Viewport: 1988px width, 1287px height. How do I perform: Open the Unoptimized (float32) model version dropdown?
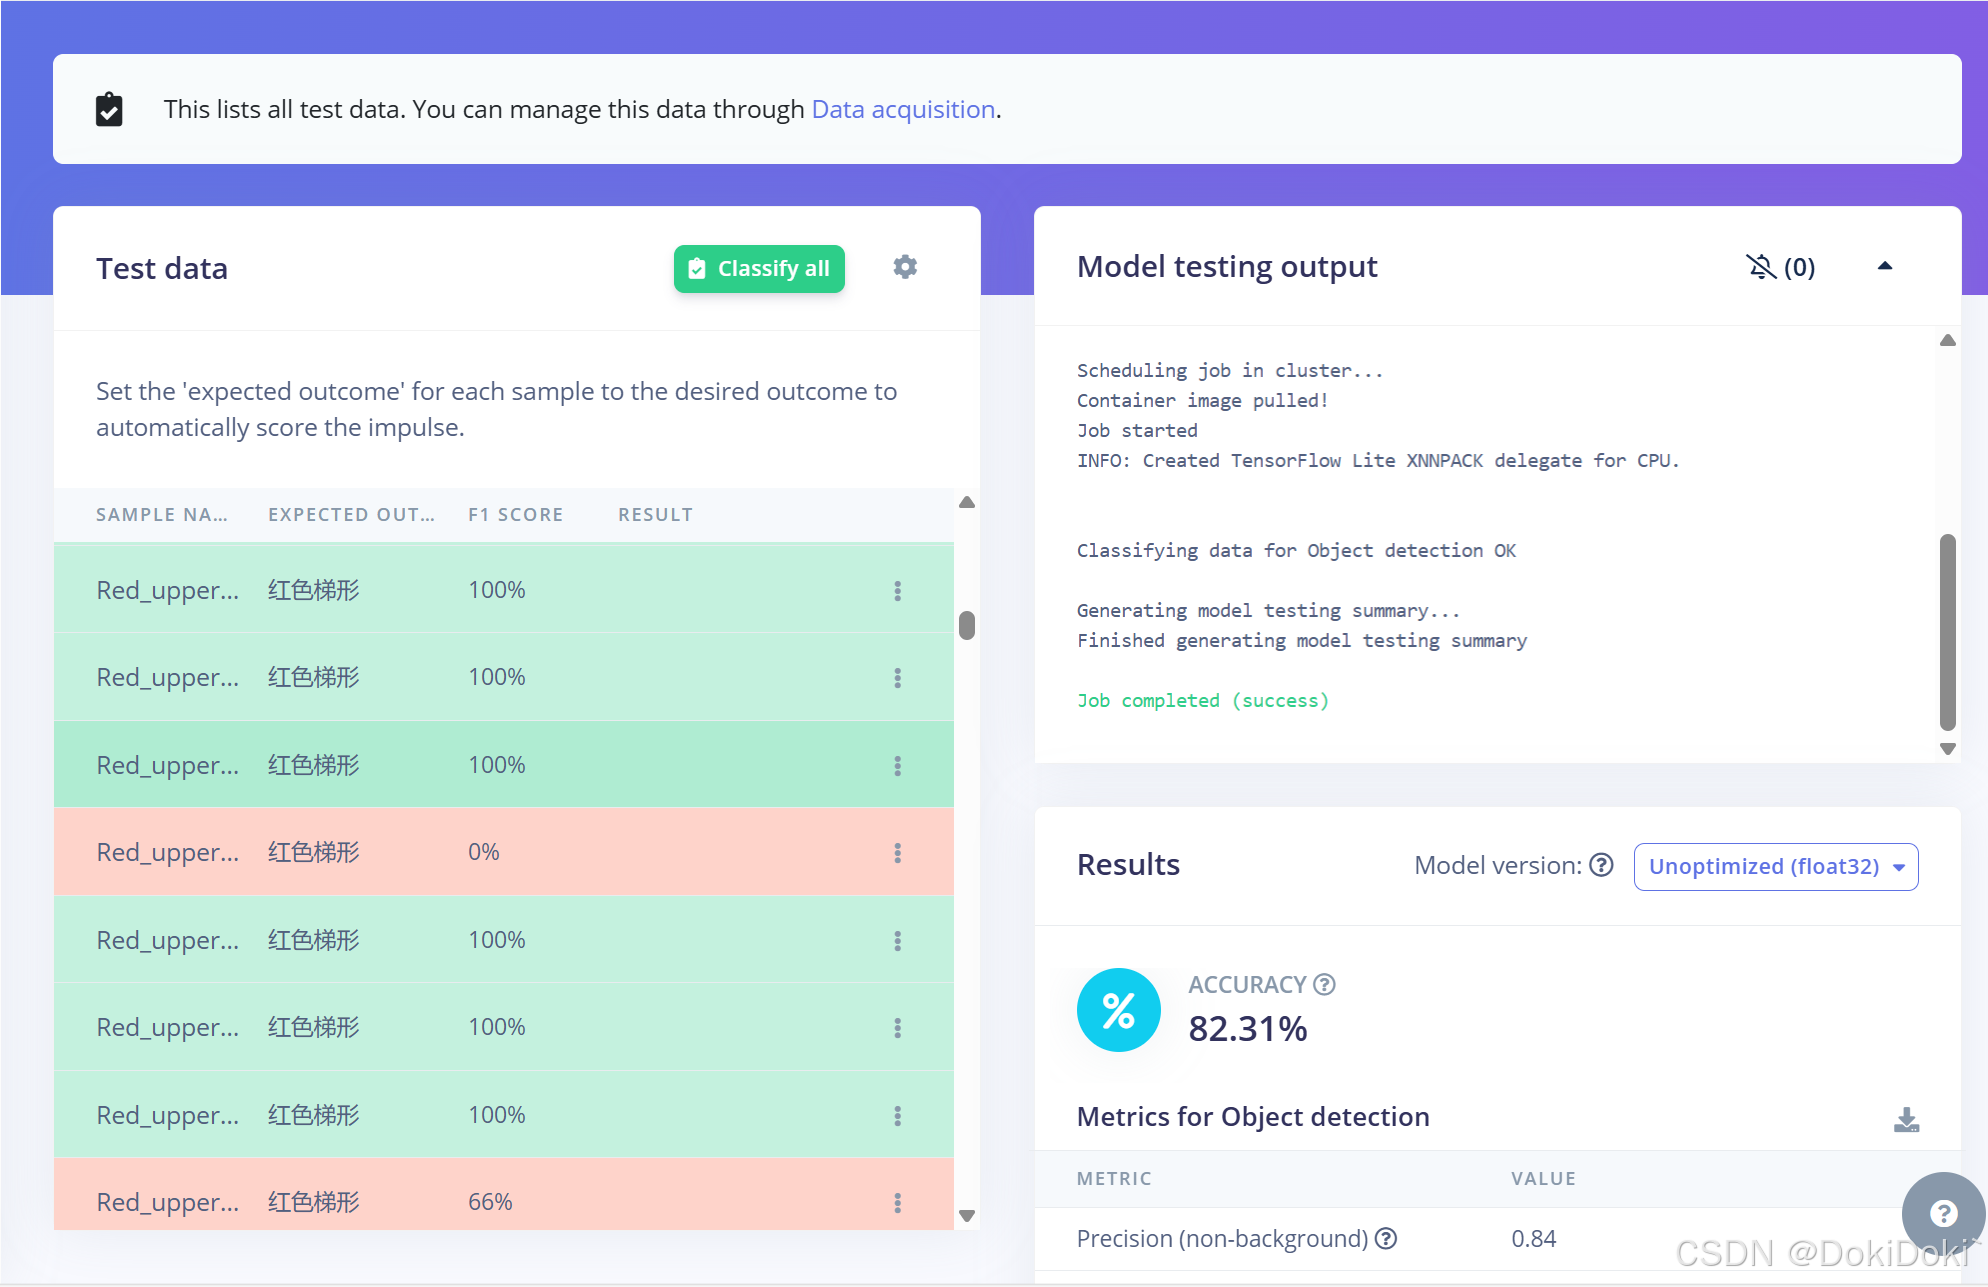click(x=1775, y=866)
